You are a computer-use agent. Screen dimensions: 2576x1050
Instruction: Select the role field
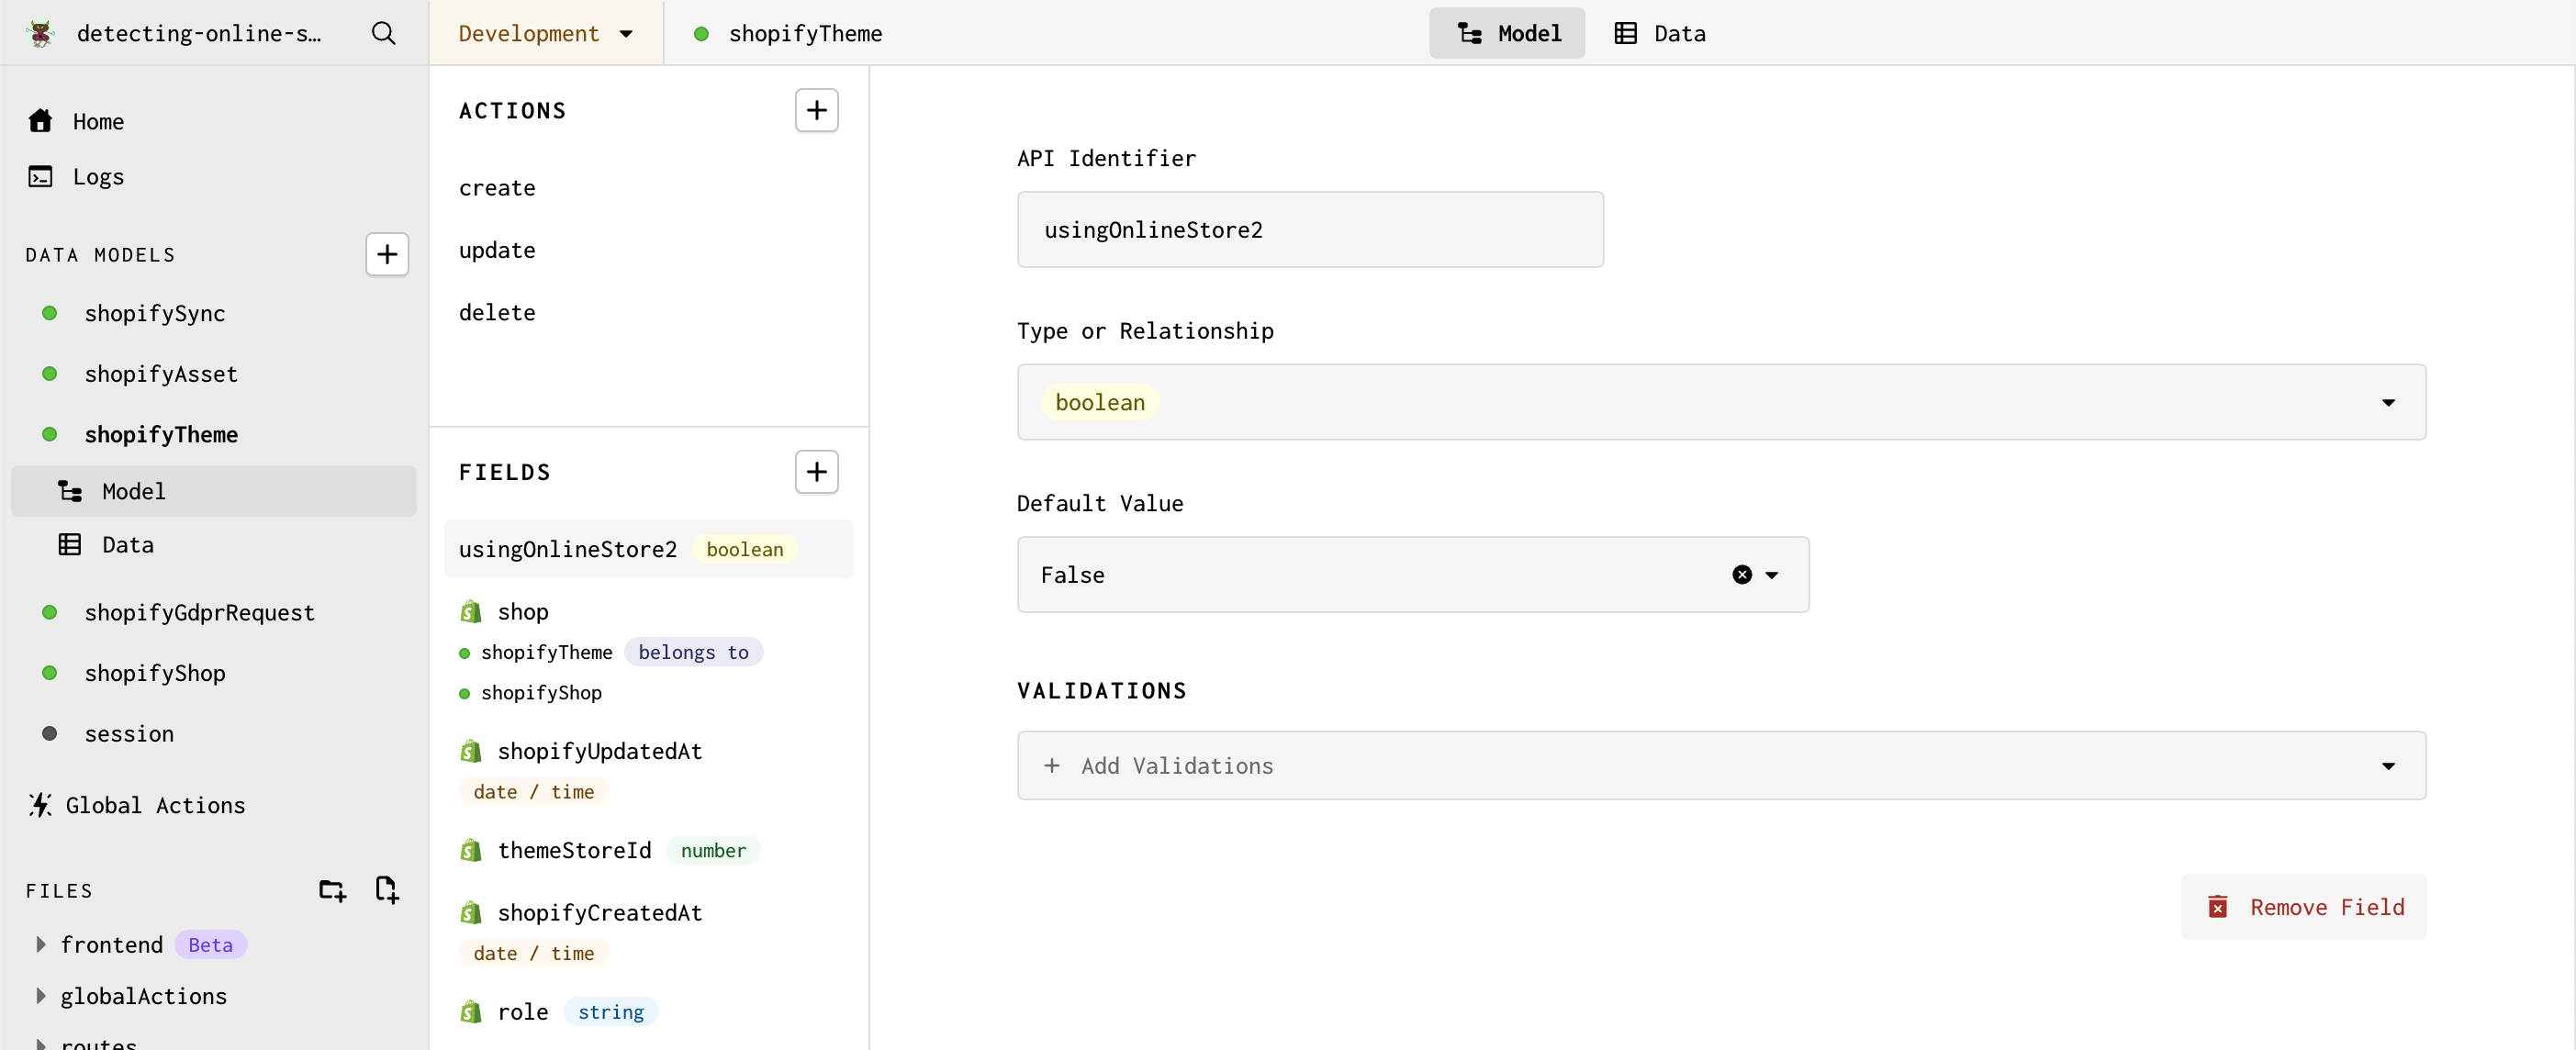(523, 1012)
